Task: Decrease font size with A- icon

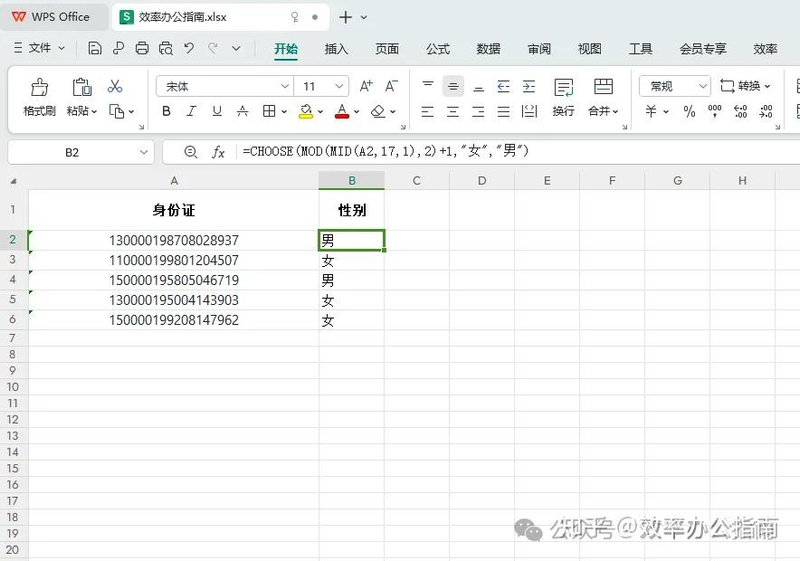Action: [x=391, y=86]
